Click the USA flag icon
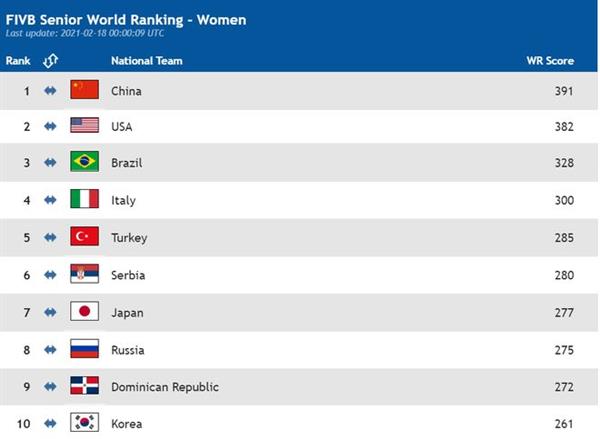 point(85,125)
